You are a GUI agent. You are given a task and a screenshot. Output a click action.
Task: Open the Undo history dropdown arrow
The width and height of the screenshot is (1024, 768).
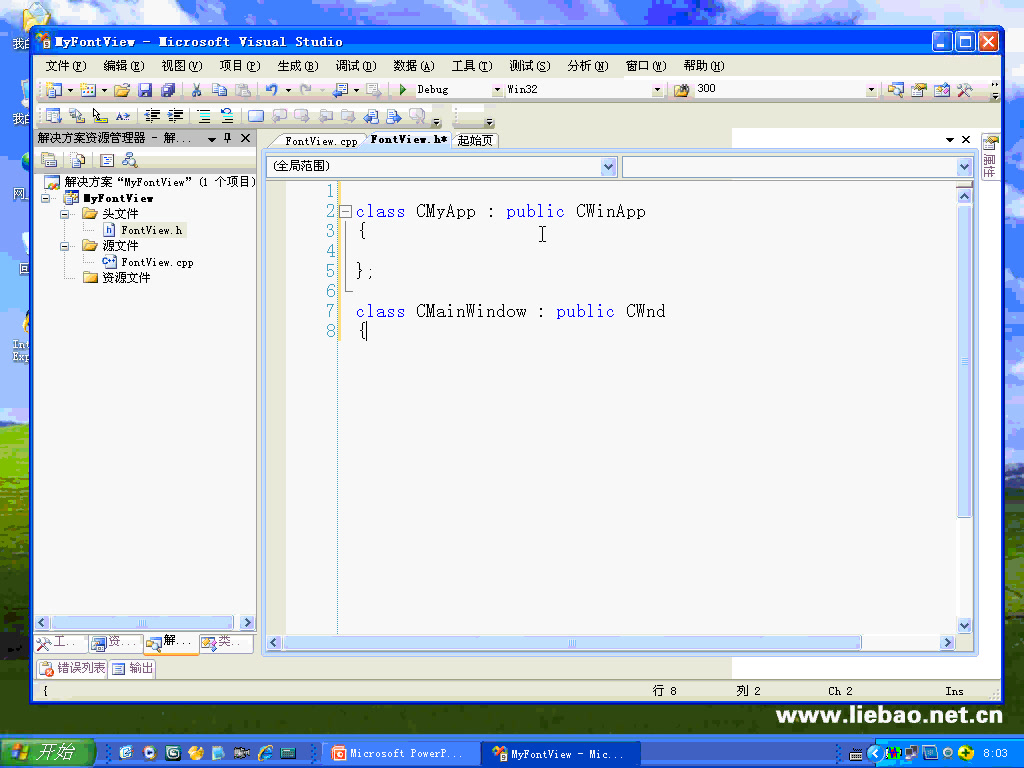point(288,91)
